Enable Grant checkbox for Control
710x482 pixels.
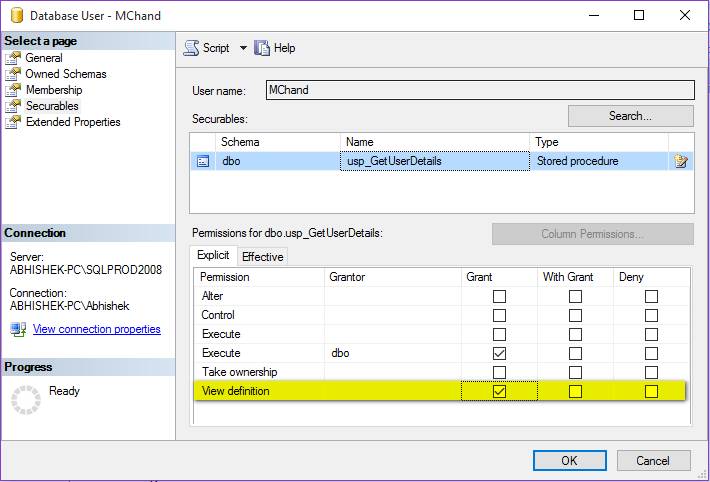[499, 315]
